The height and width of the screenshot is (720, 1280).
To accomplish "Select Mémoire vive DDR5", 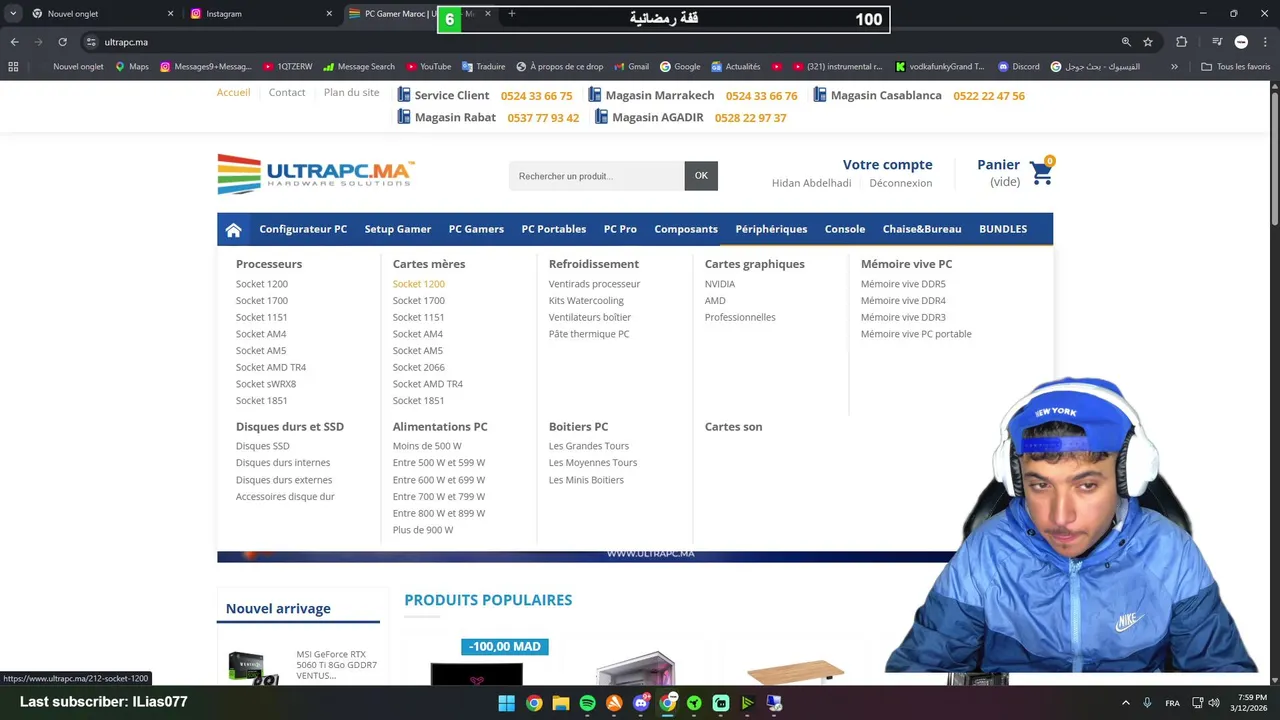I will (903, 284).
